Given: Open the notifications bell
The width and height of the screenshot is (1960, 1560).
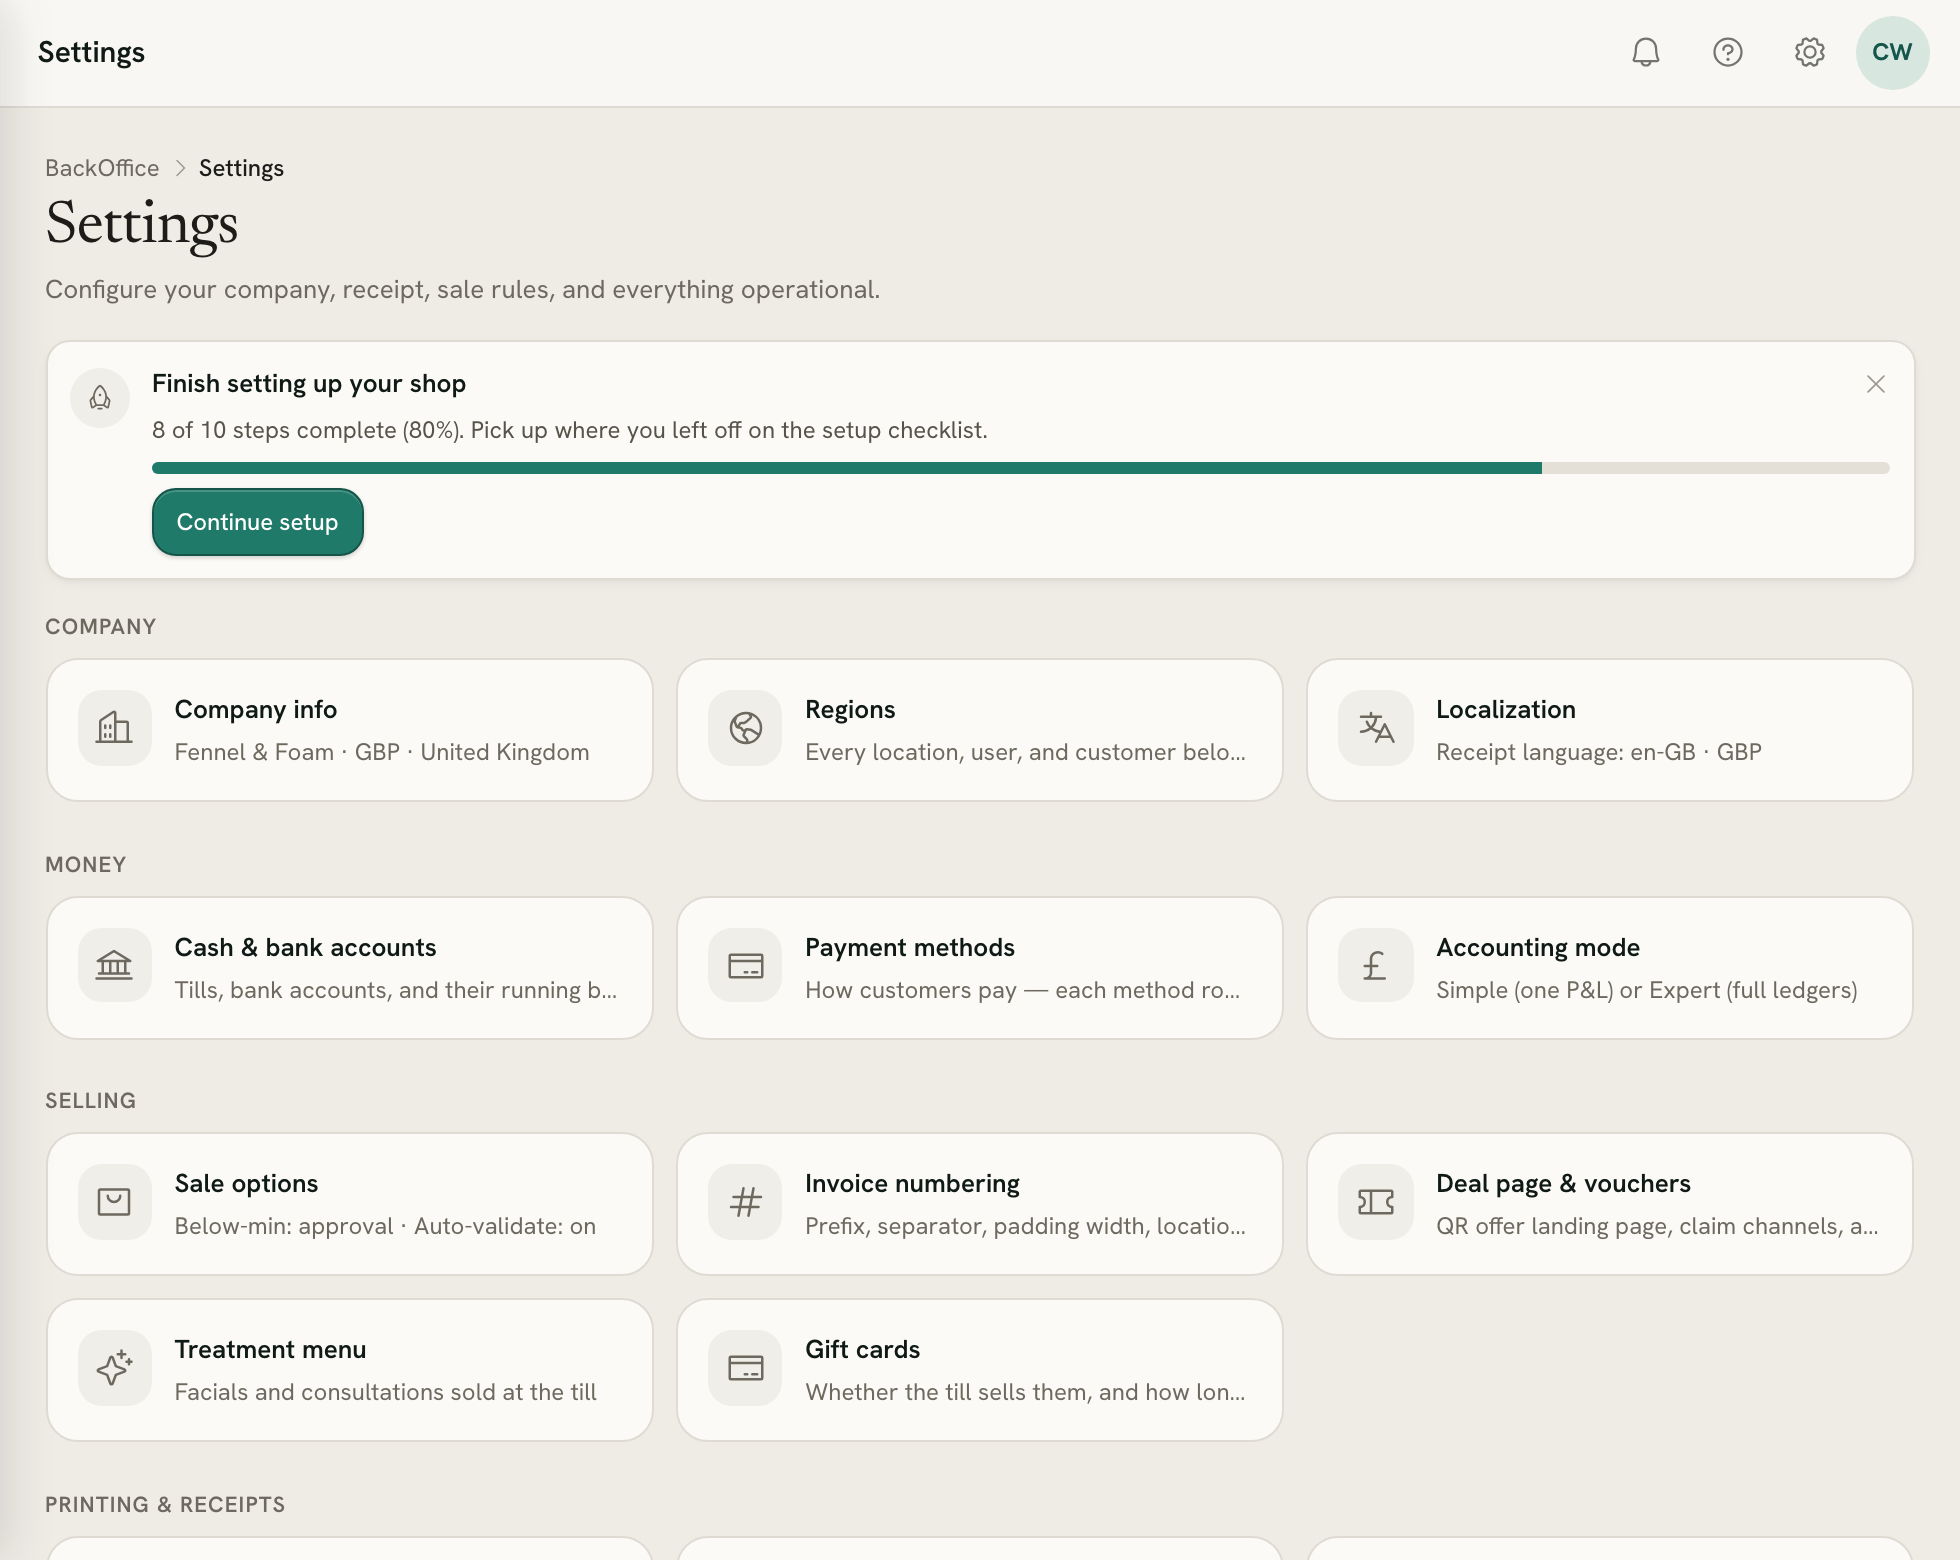Looking at the screenshot, I should click(x=1646, y=52).
